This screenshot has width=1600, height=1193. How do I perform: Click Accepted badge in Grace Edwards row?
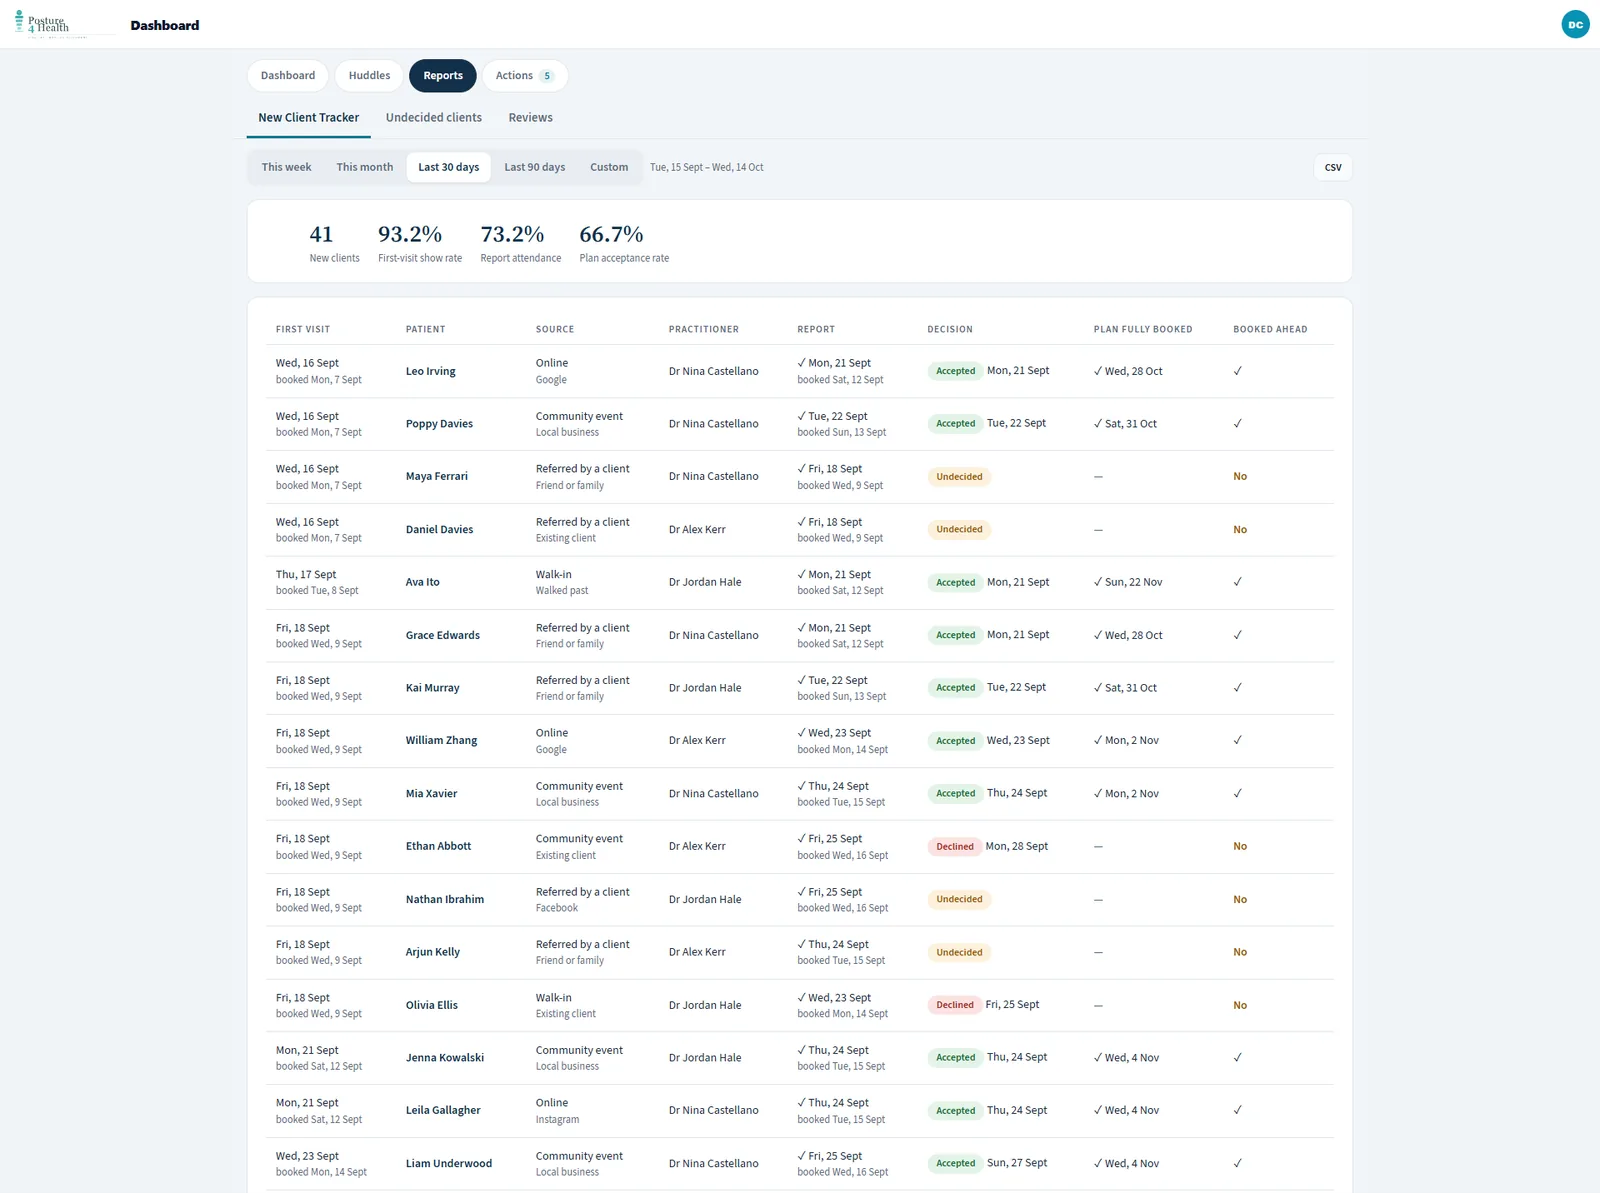956,635
